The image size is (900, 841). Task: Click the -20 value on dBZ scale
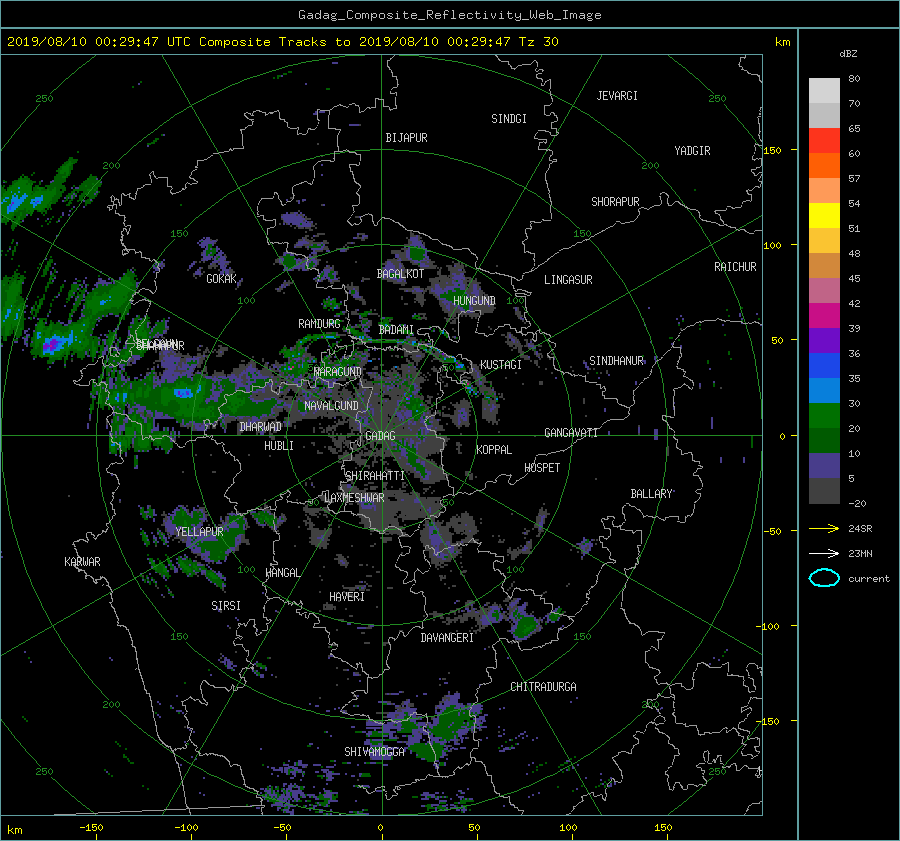click(856, 503)
